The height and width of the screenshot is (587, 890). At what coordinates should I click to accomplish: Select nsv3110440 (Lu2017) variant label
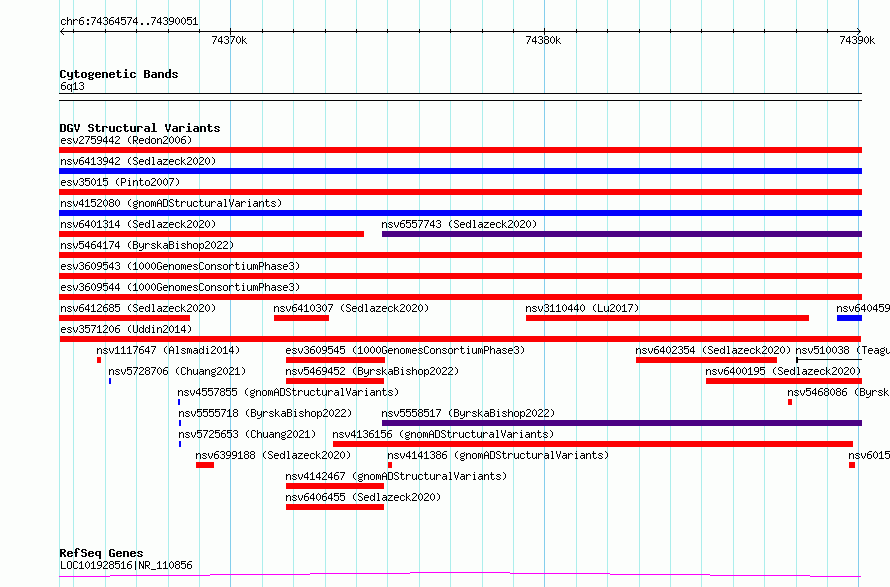coord(582,308)
